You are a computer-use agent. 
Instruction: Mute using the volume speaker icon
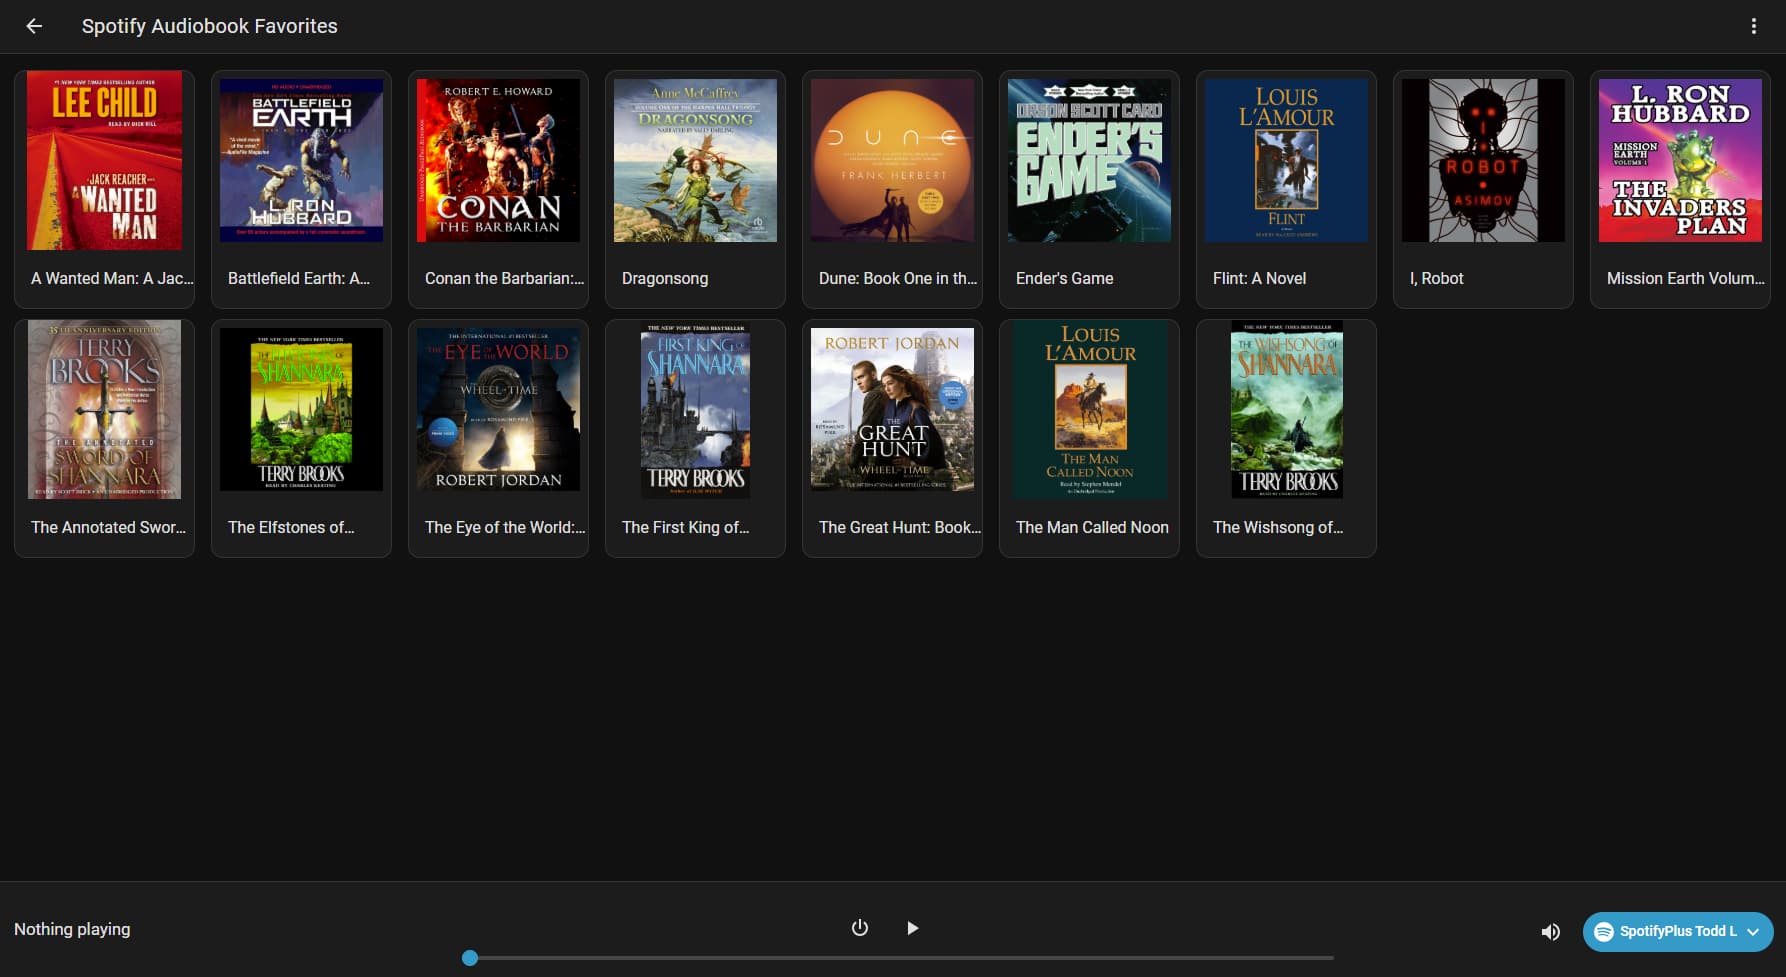click(1550, 932)
